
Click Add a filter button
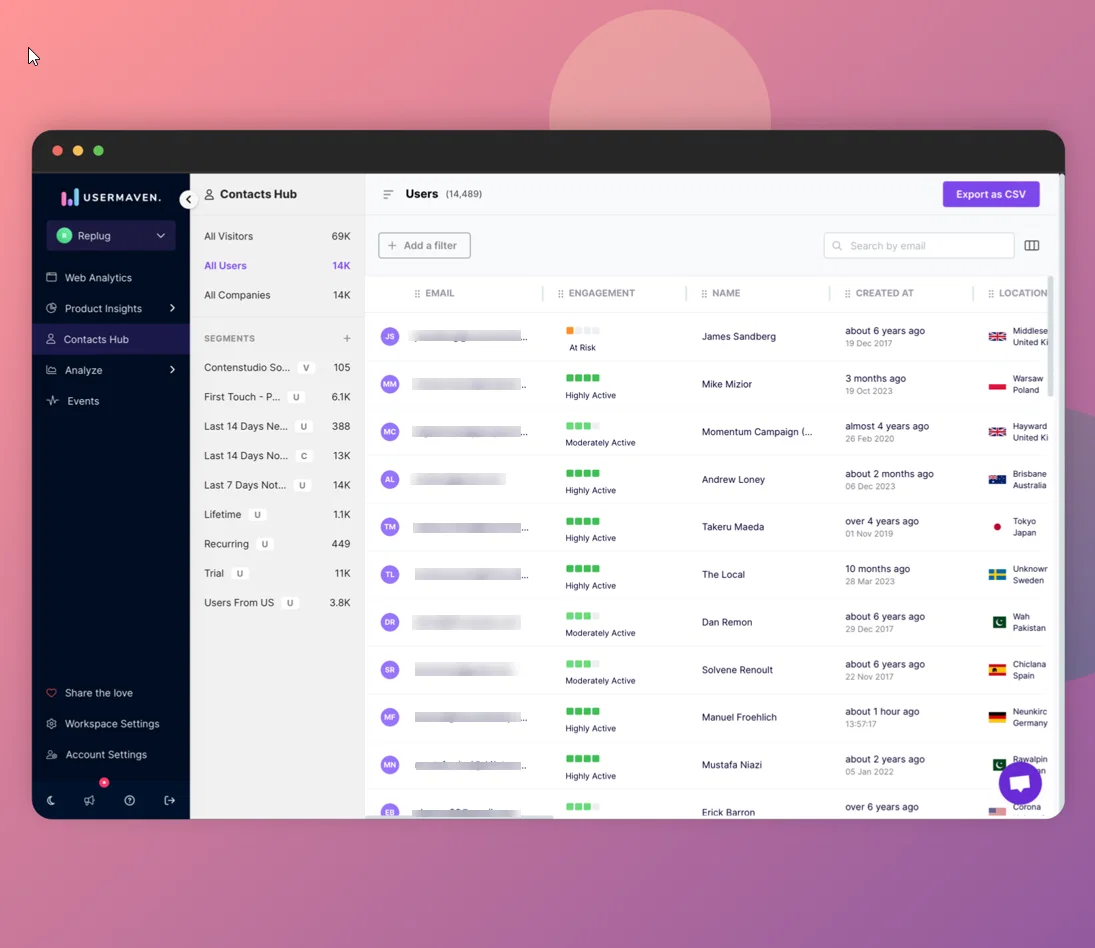pyautogui.click(x=424, y=246)
